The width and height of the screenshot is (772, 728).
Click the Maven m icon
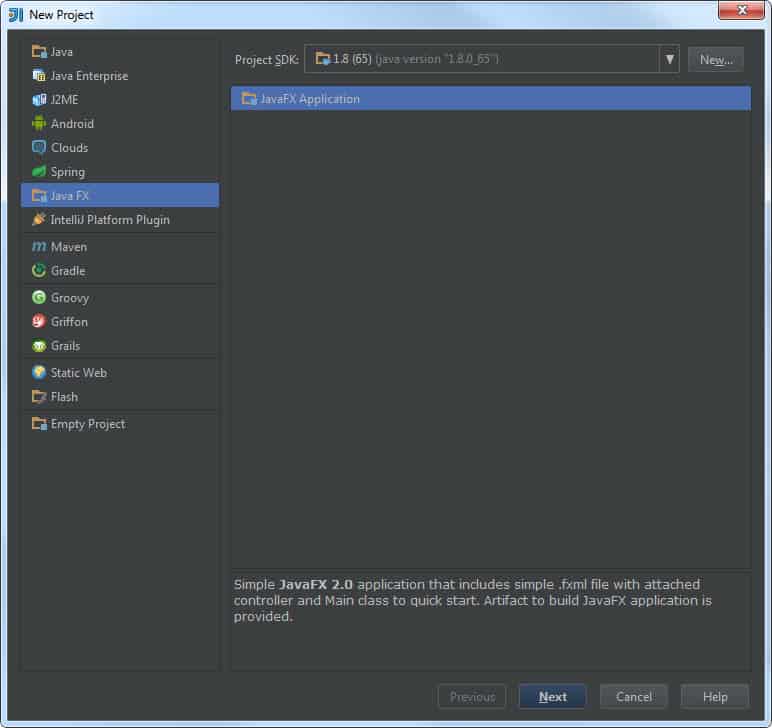tap(39, 246)
